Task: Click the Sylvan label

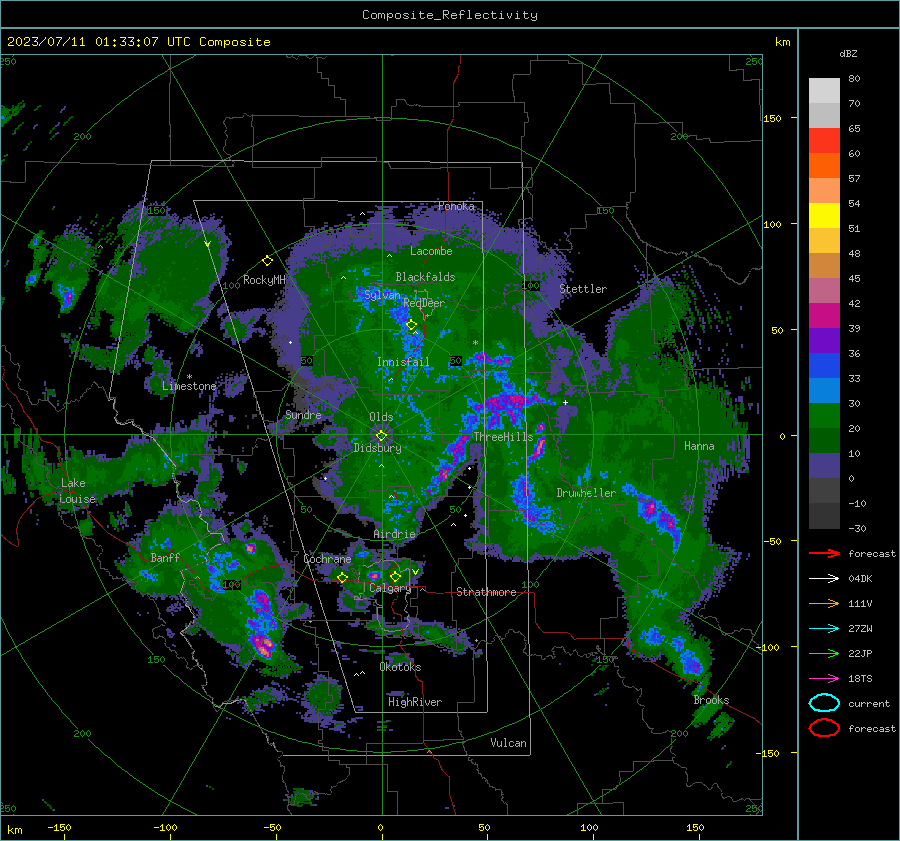Action: coord(382,295)
